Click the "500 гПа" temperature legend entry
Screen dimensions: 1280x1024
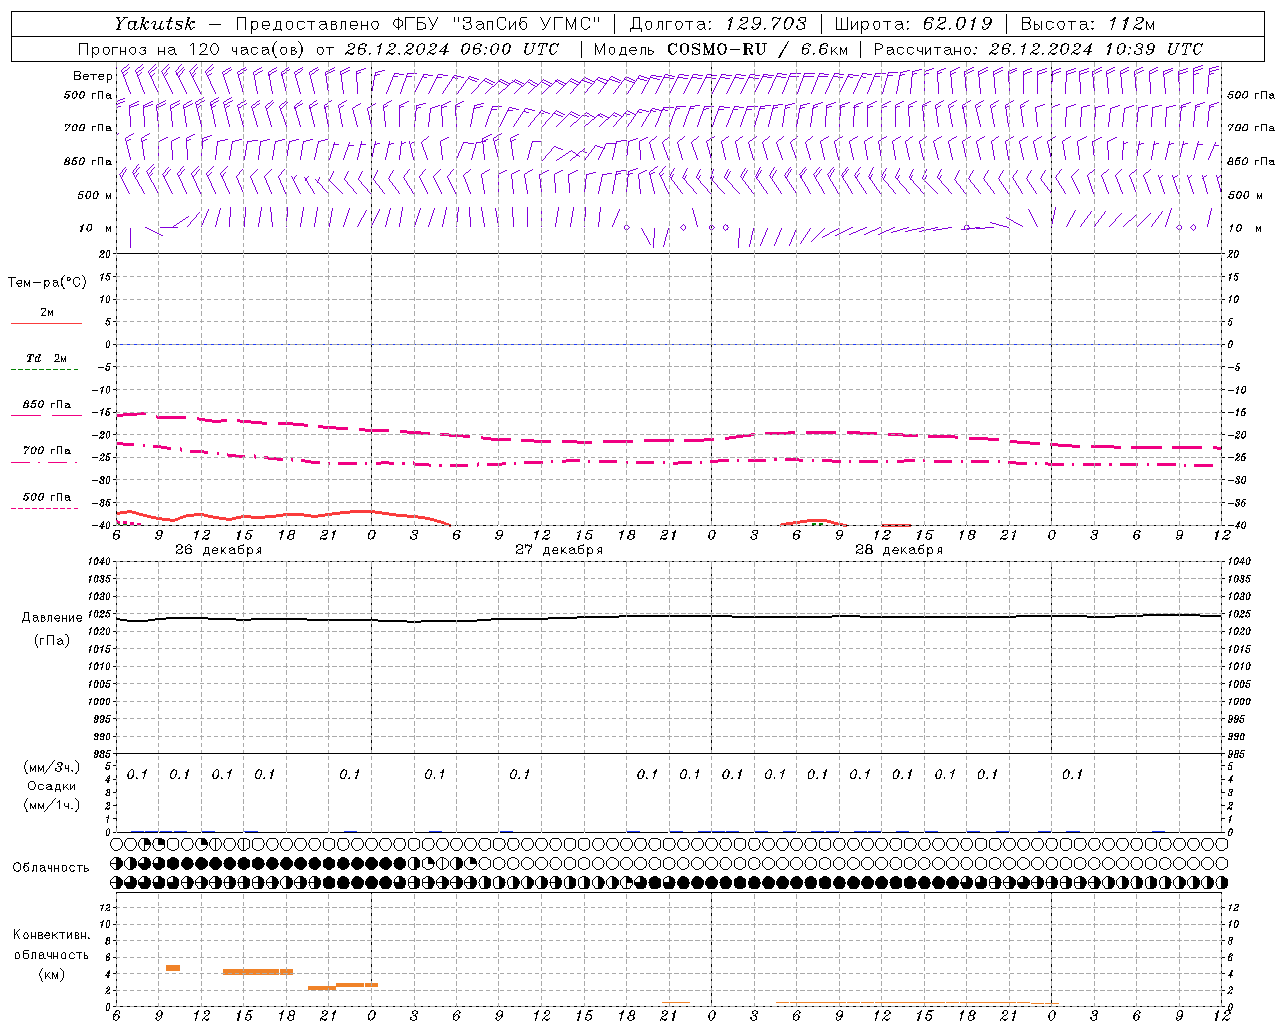click(x=47, y=497)
